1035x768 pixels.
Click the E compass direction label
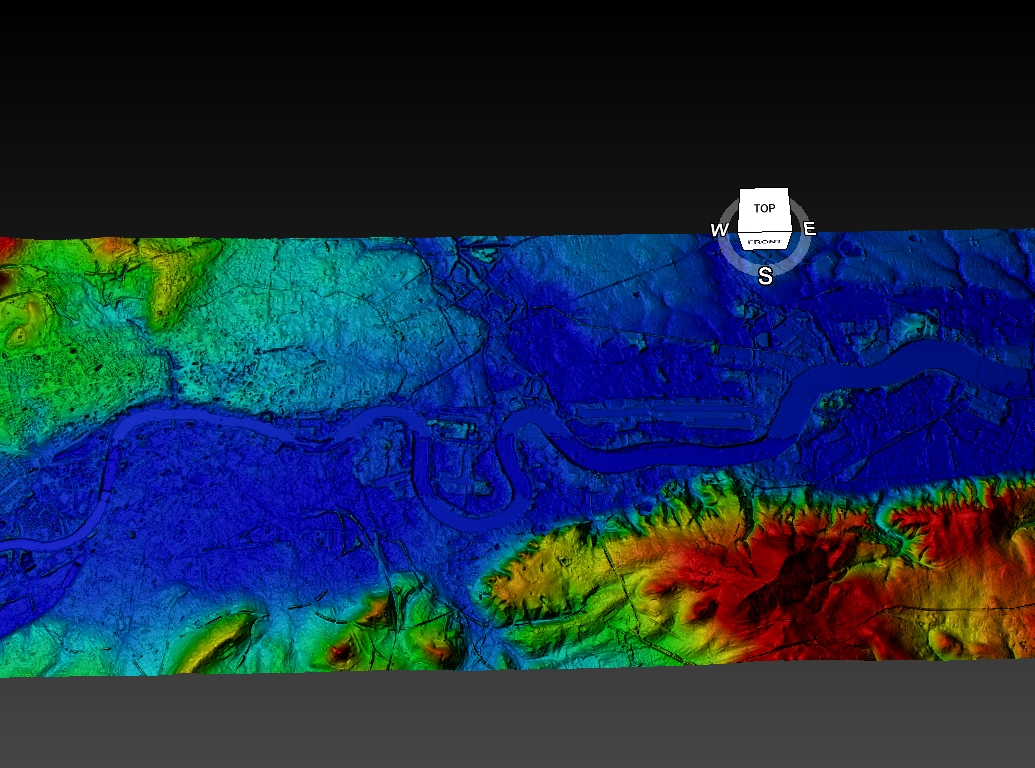tap(810, 229)
